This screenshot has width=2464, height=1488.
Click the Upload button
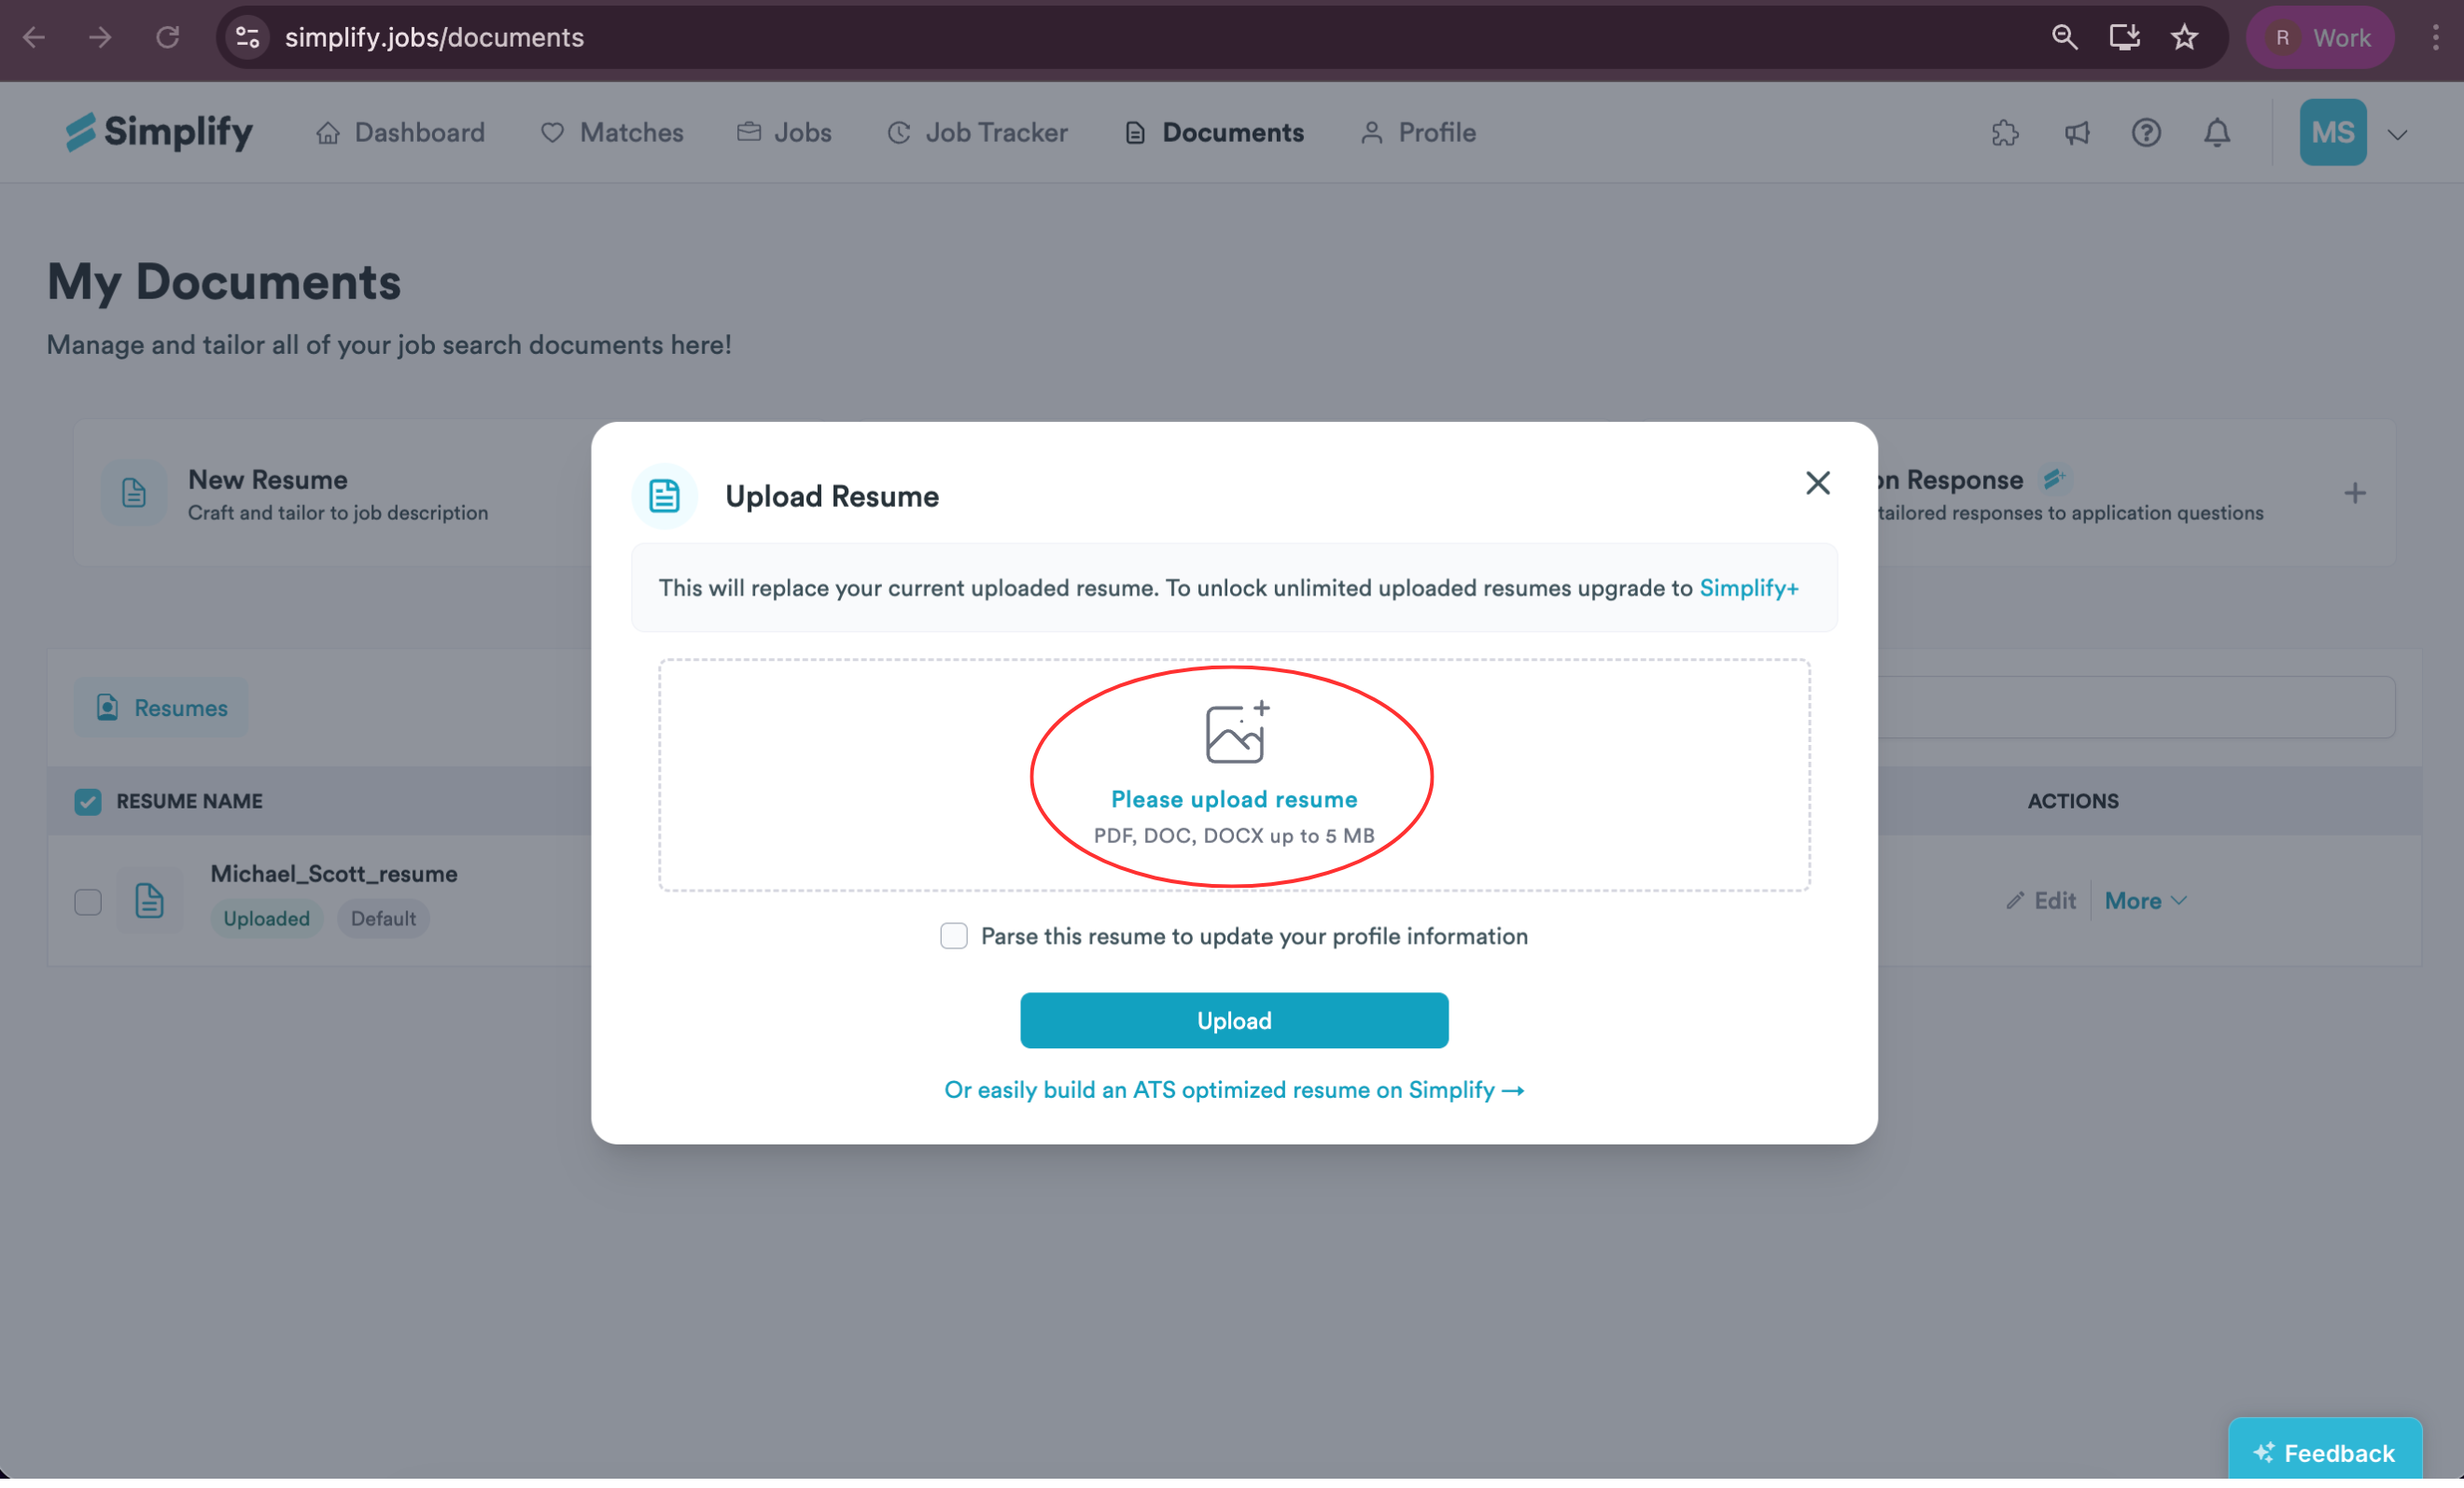(x=1234, y=1020)
